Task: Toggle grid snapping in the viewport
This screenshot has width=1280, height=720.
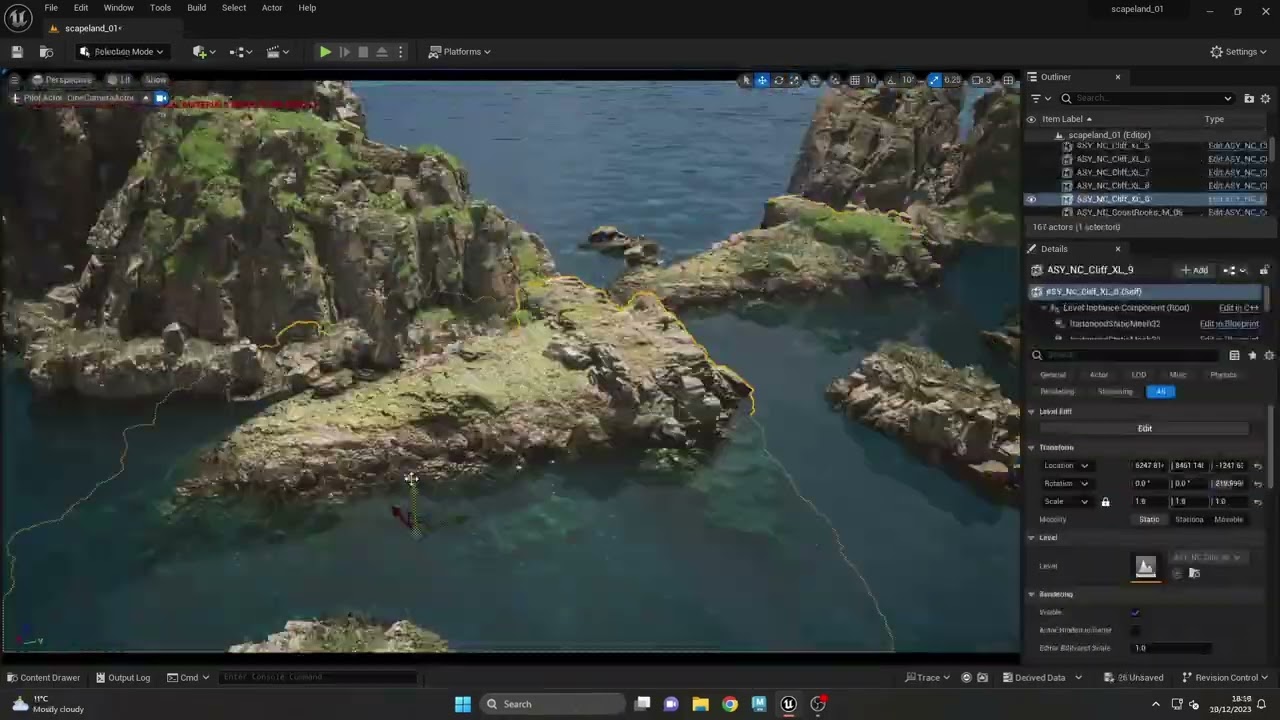Action: pos(855,80)
